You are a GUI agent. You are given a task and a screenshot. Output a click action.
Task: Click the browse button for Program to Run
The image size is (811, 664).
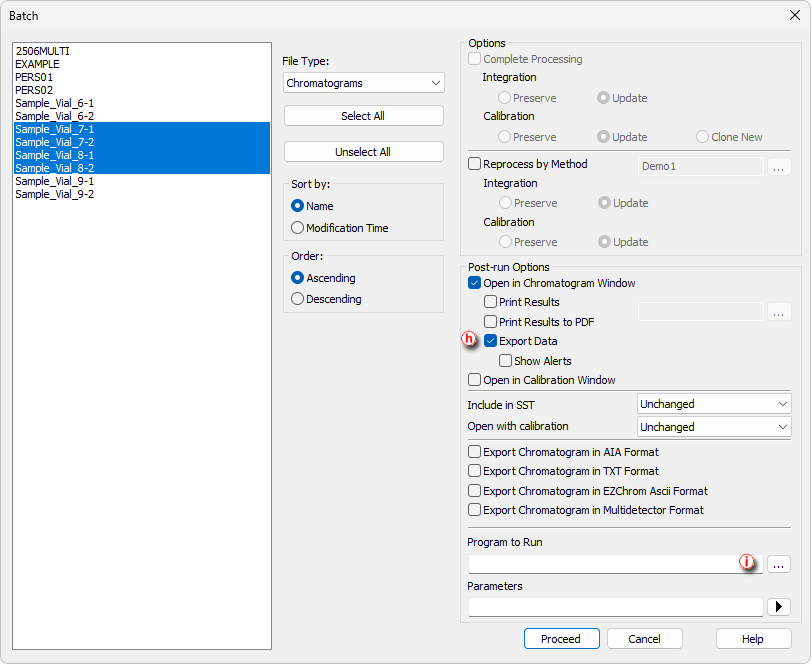tap(778, 565)
